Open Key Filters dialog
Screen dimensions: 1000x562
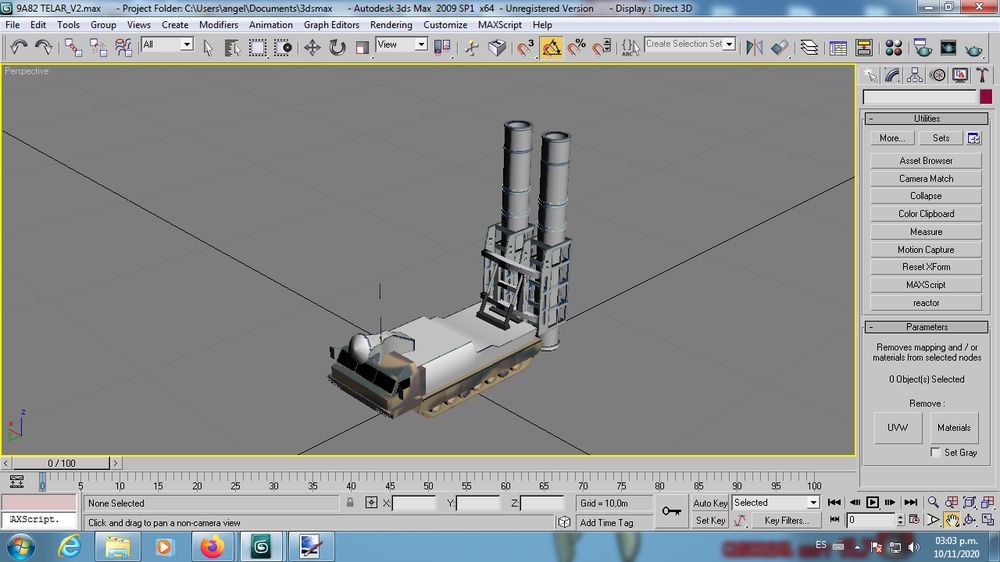(x=786, y=521)
